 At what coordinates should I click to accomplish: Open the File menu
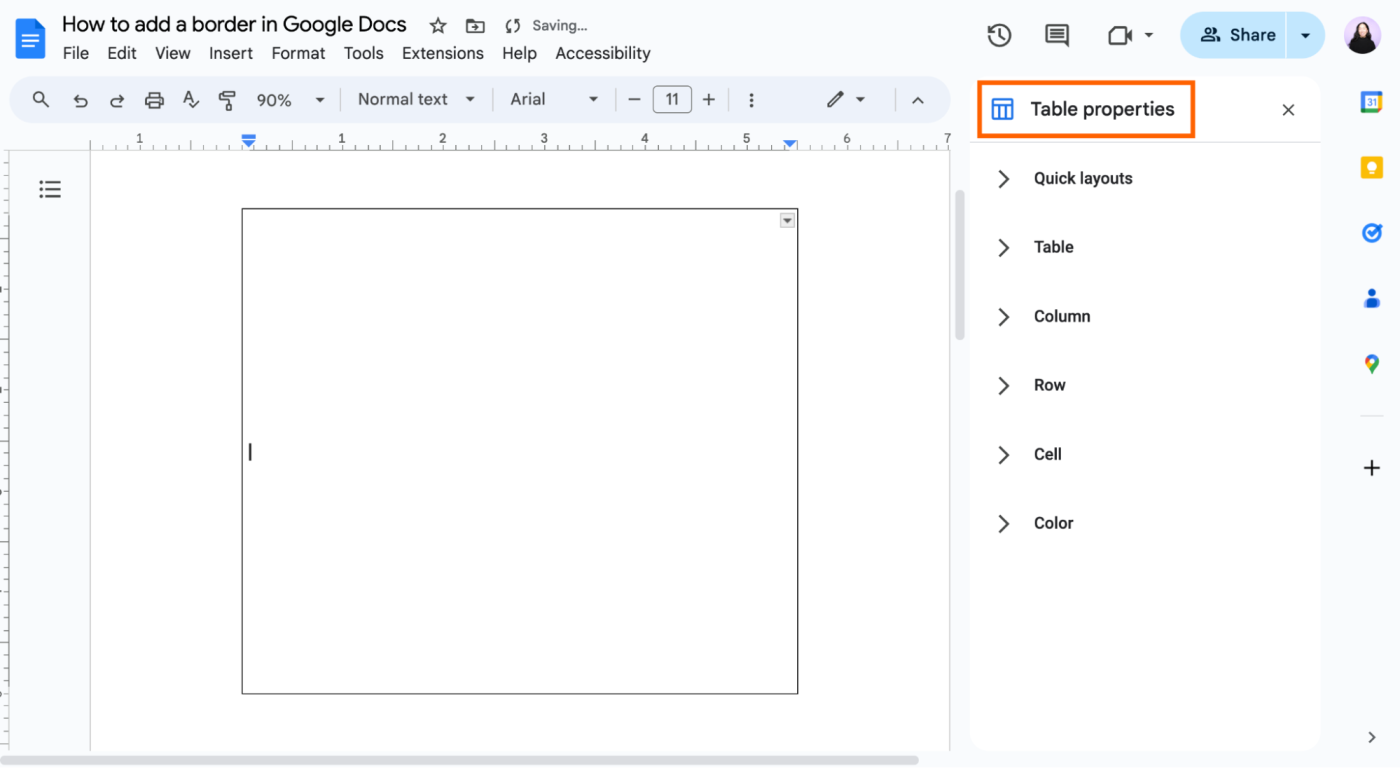pyautogui.click(x=76, y=53)
